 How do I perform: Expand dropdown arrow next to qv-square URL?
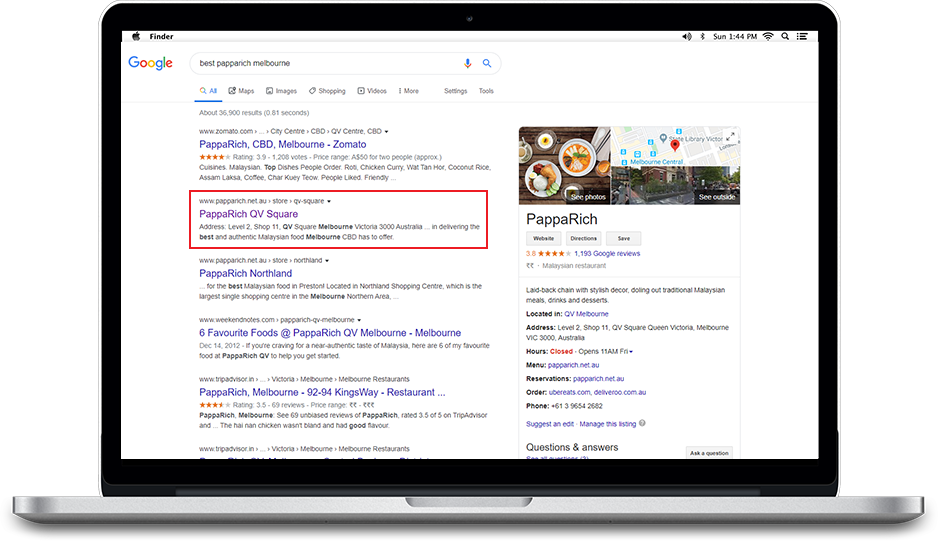tap(329, 201)
